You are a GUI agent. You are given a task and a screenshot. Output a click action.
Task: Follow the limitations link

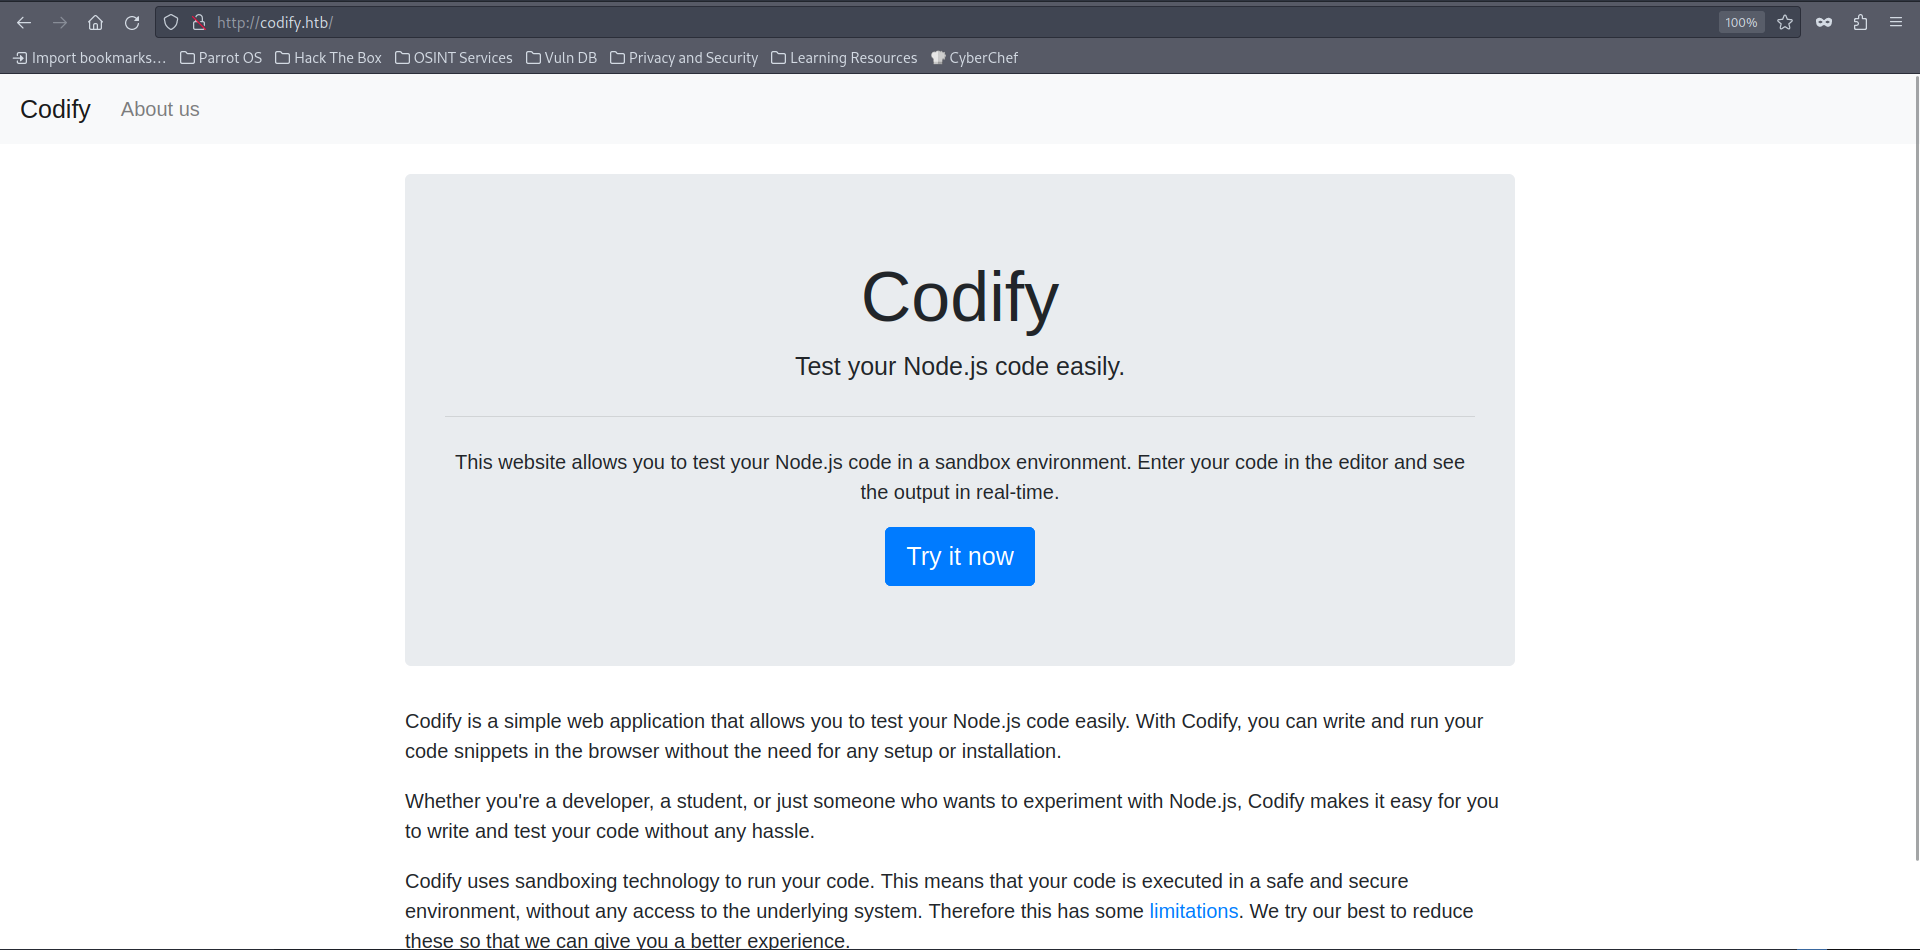point(1194,911)
